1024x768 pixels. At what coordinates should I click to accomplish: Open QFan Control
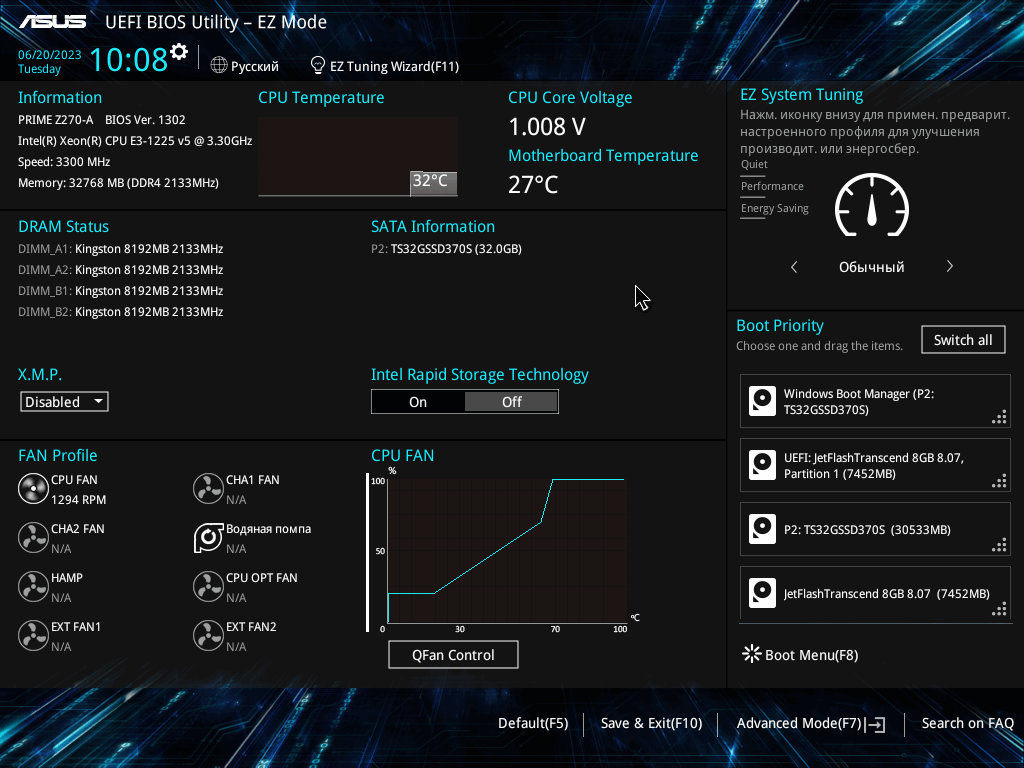point(453,655)
